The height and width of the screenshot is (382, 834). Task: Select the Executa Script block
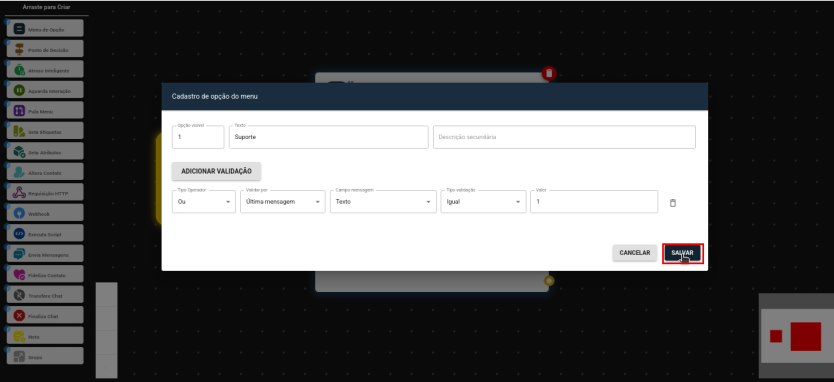(x=45, y=234)
